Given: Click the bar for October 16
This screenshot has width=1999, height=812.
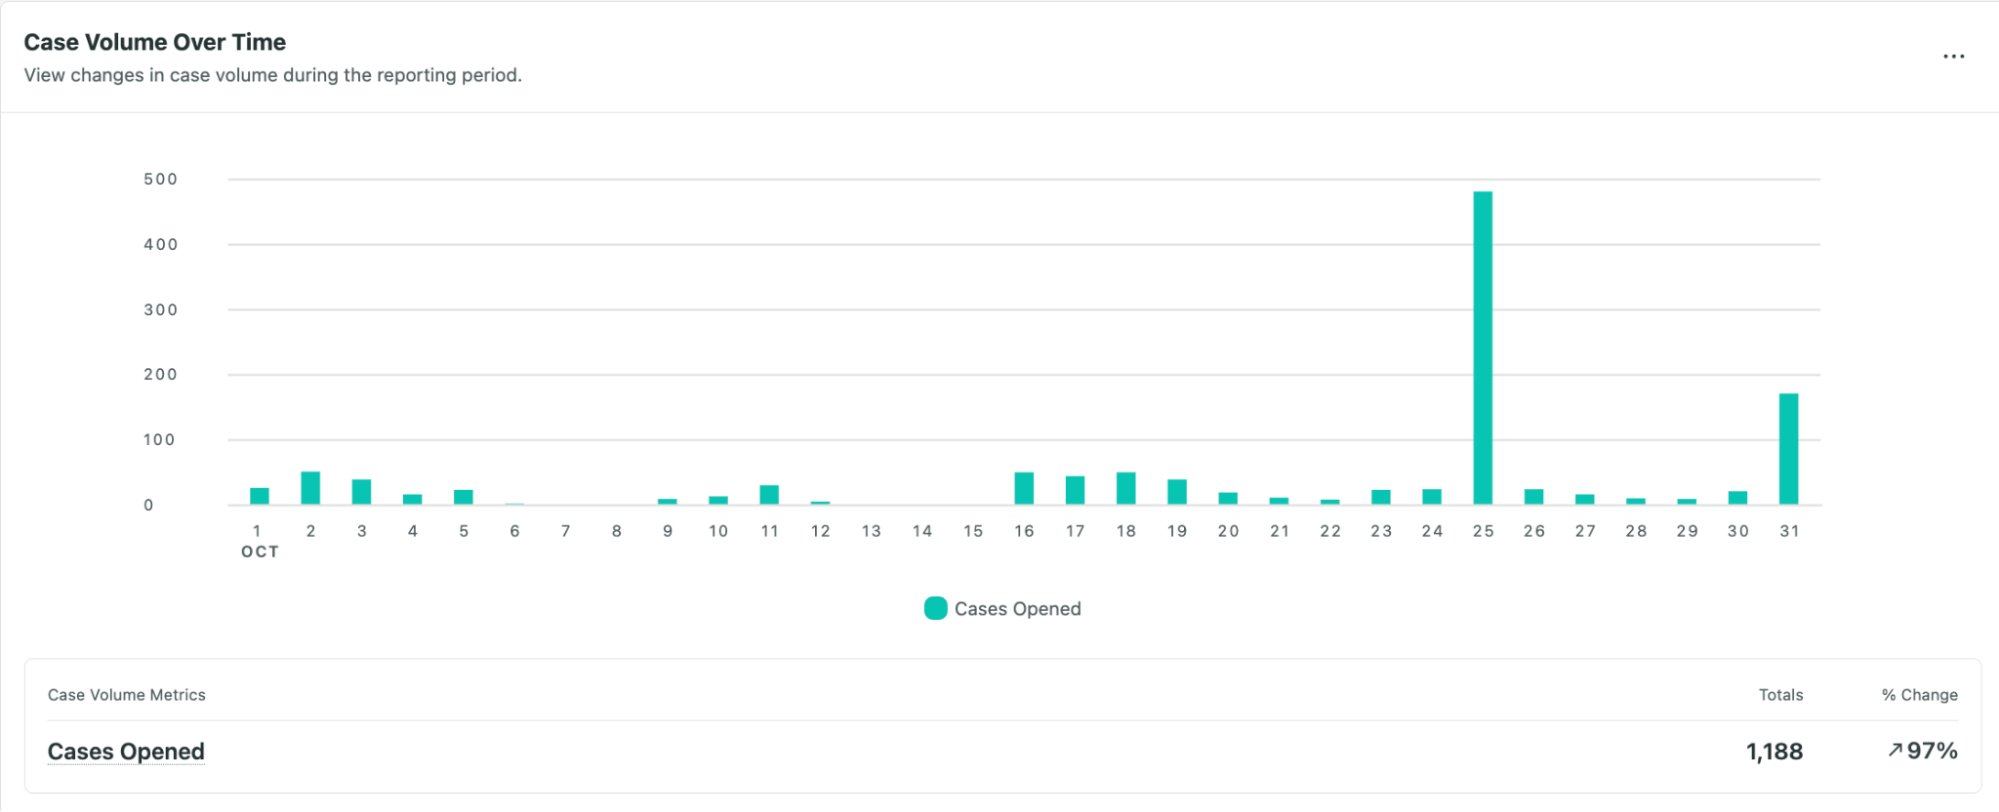Looking at the screenshot, I should (x=1023, y=488).
